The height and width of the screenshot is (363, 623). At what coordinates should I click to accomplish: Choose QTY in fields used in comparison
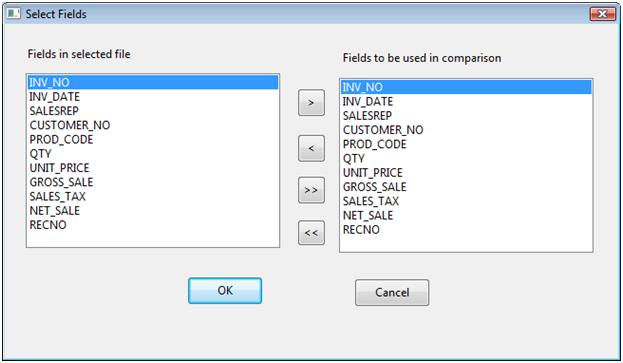coord(466,158)
